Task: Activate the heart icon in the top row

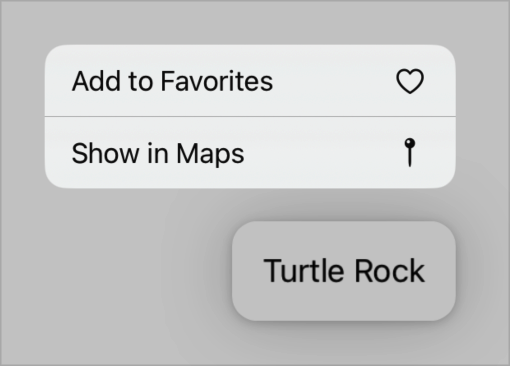Action: 410,81
